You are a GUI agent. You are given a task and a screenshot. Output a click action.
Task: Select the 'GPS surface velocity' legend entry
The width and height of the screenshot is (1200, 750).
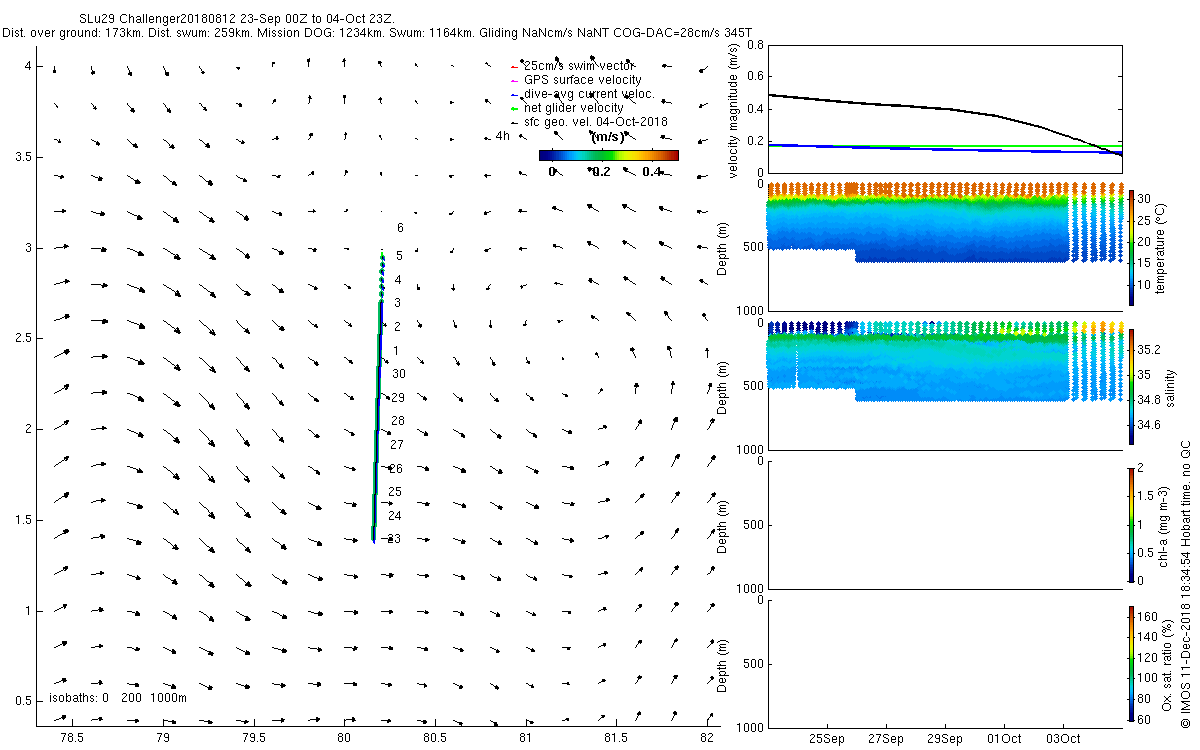point(583,80)
